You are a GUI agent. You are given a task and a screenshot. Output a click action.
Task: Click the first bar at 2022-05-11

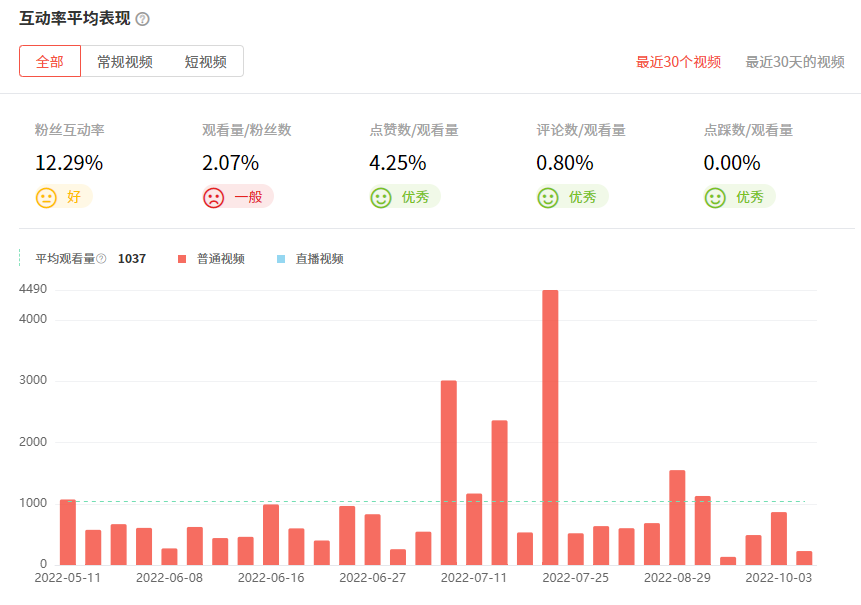(68, 532)
